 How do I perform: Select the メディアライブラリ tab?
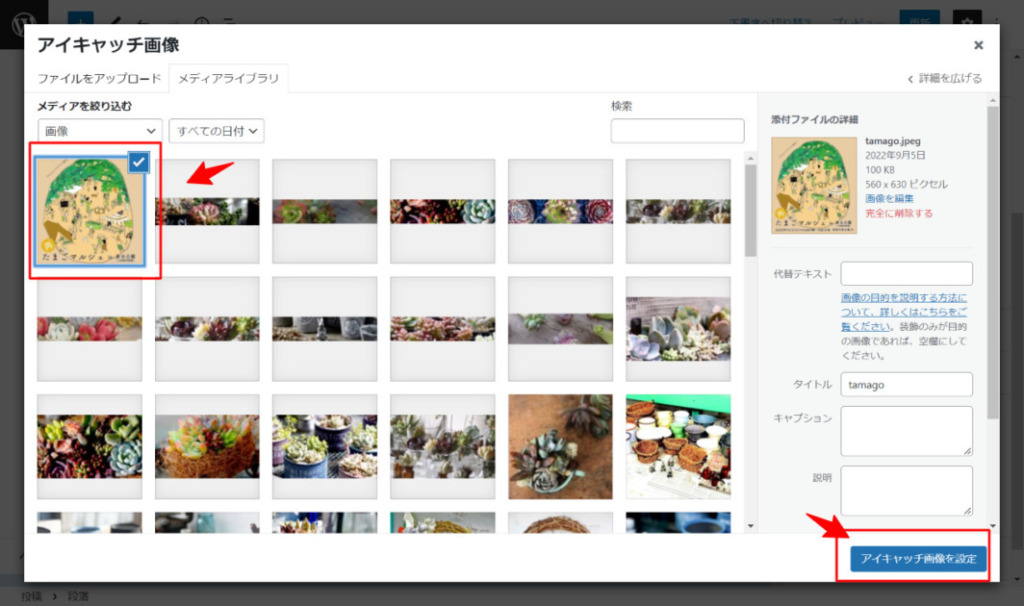[x=229, y=78]
